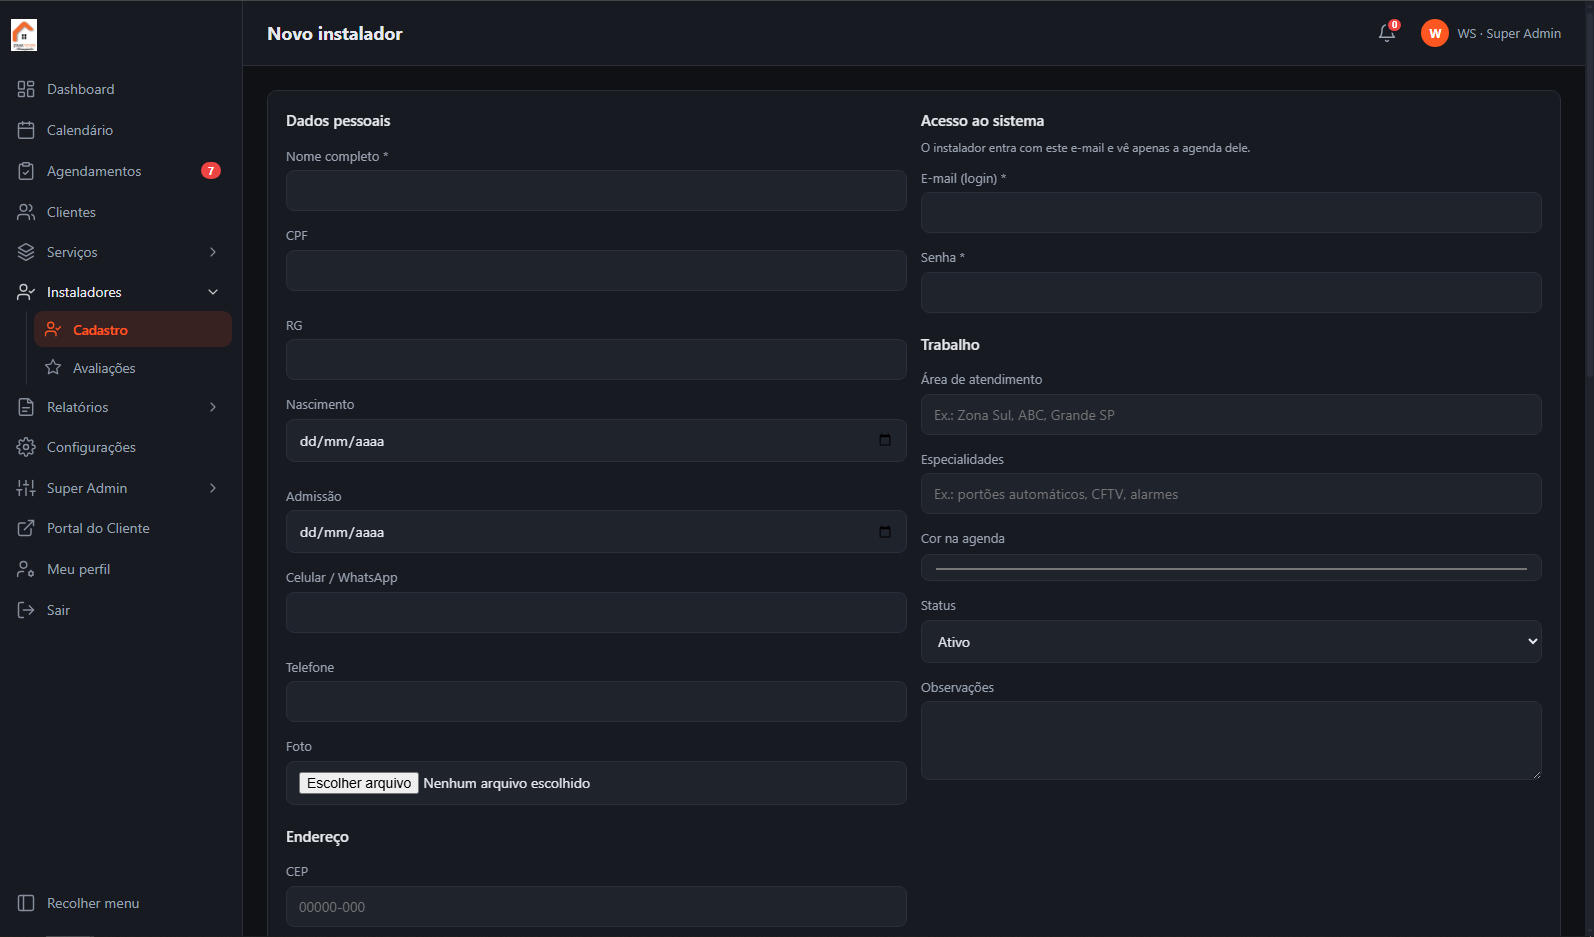Click the Agendamentos clipboard icon
Screen dimensions: 1594x937
click(x=26, y=171)
